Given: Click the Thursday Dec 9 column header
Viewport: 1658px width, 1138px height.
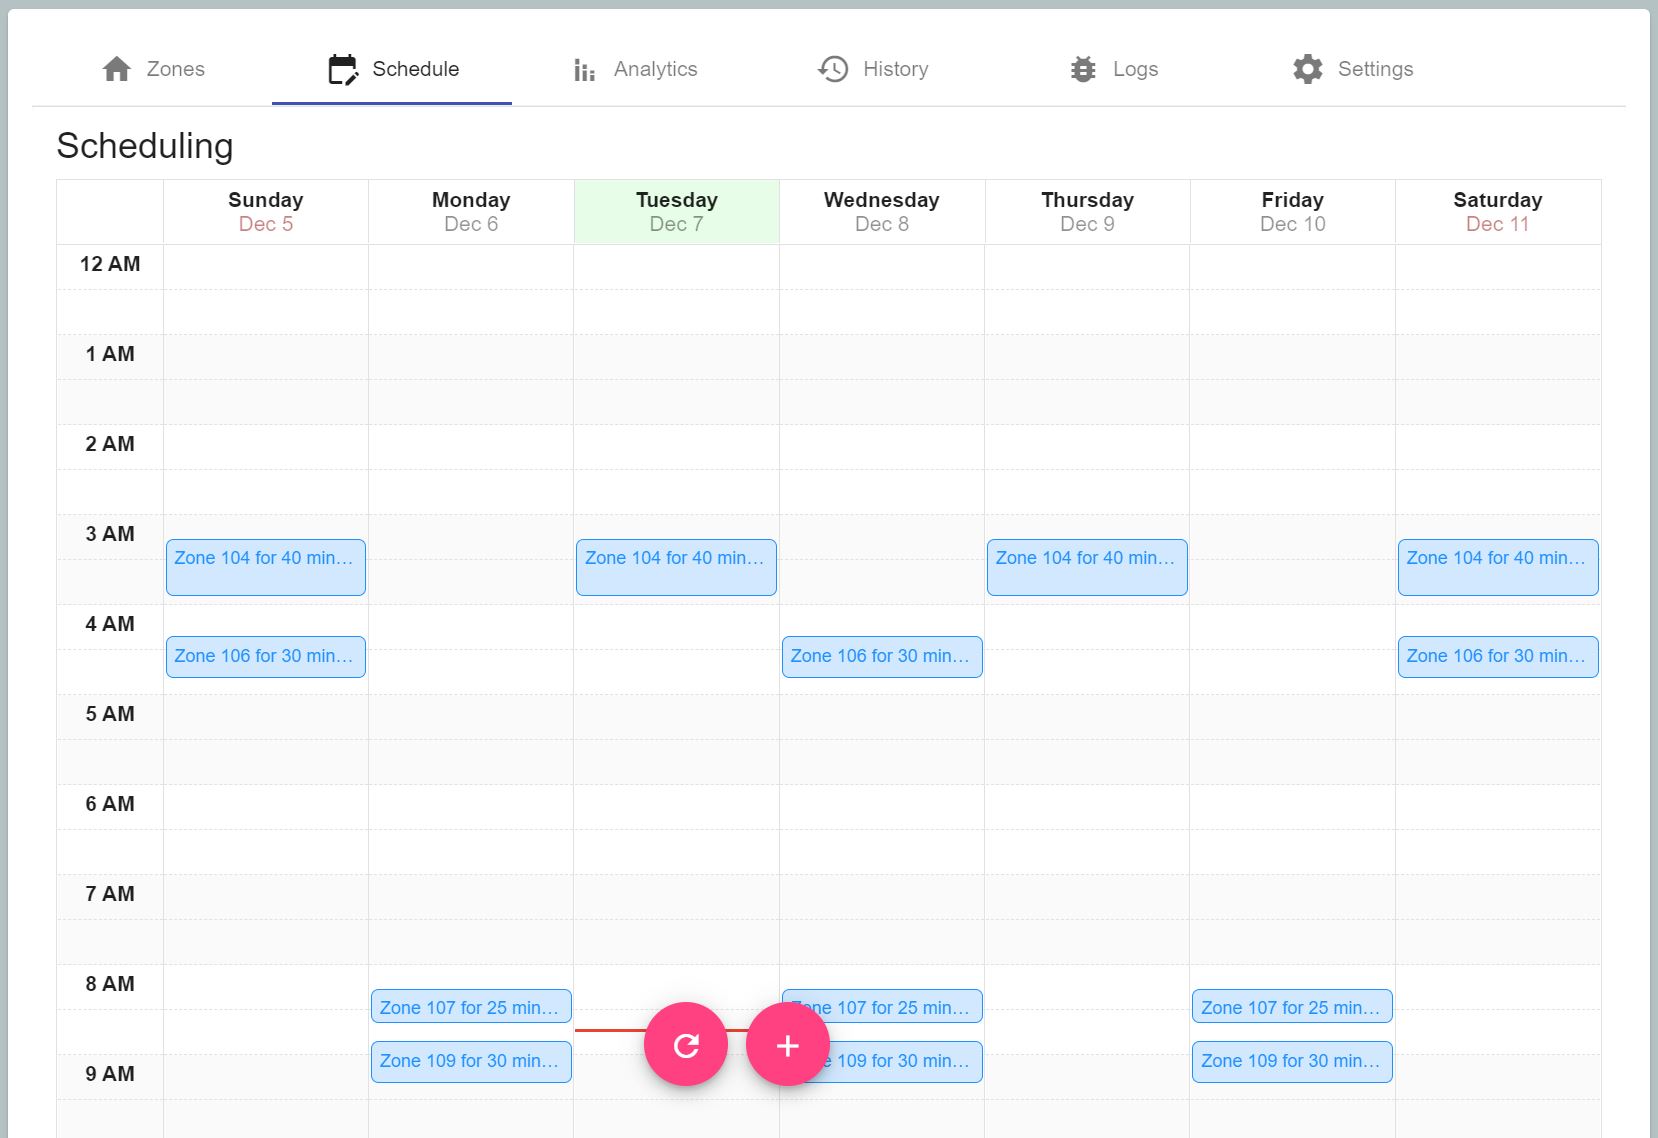Looking at the screenshot, I should tap(1087, 212).
